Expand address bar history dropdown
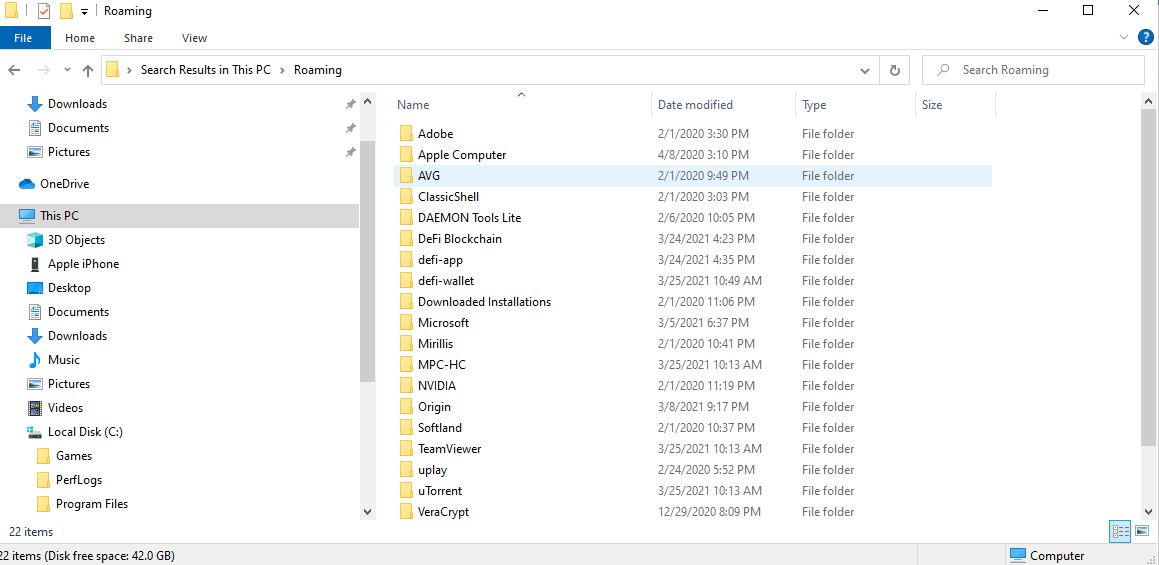1159x565 pixels. tap(865, 70)
